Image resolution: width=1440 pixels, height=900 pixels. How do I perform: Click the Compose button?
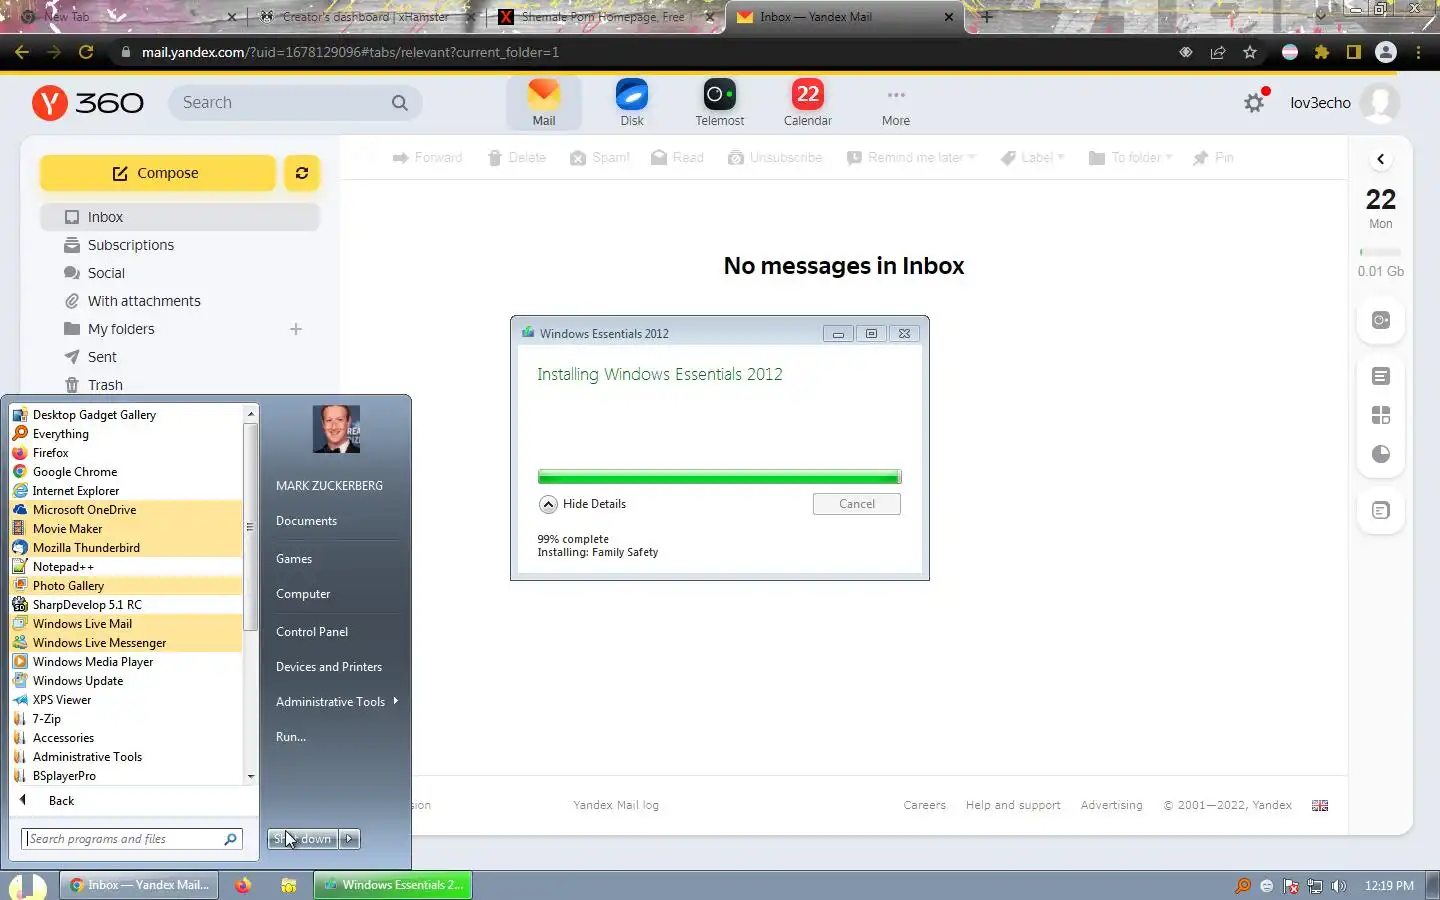click(x=157, y=173)
